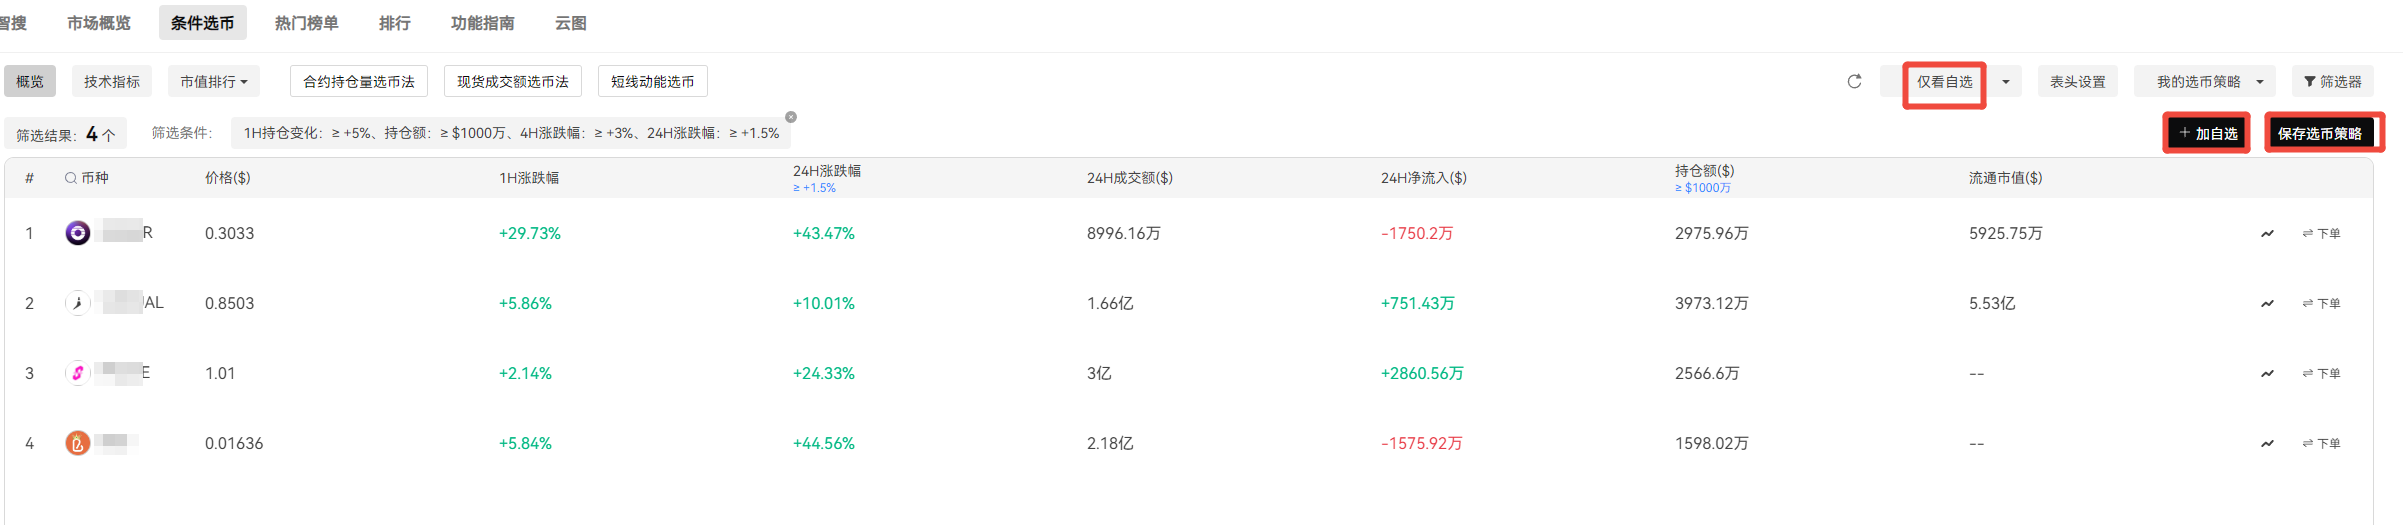Click the search icon beside 币种 header
2403x525 pixels.
point(71,178)
